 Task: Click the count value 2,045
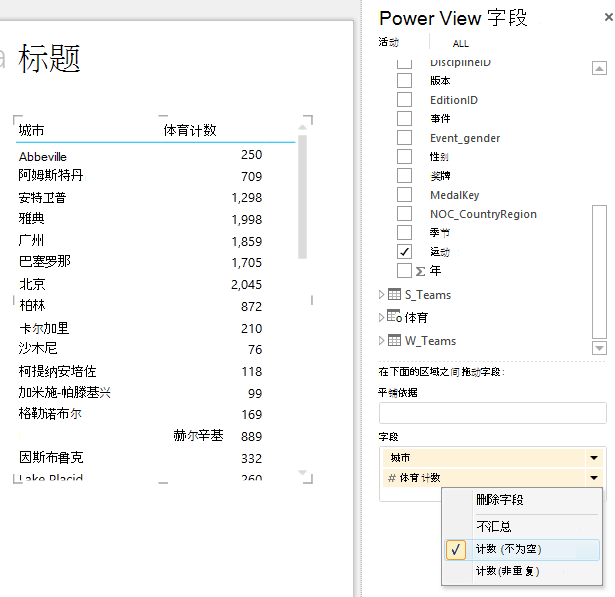pyautogui.click(x=246, y=284)
